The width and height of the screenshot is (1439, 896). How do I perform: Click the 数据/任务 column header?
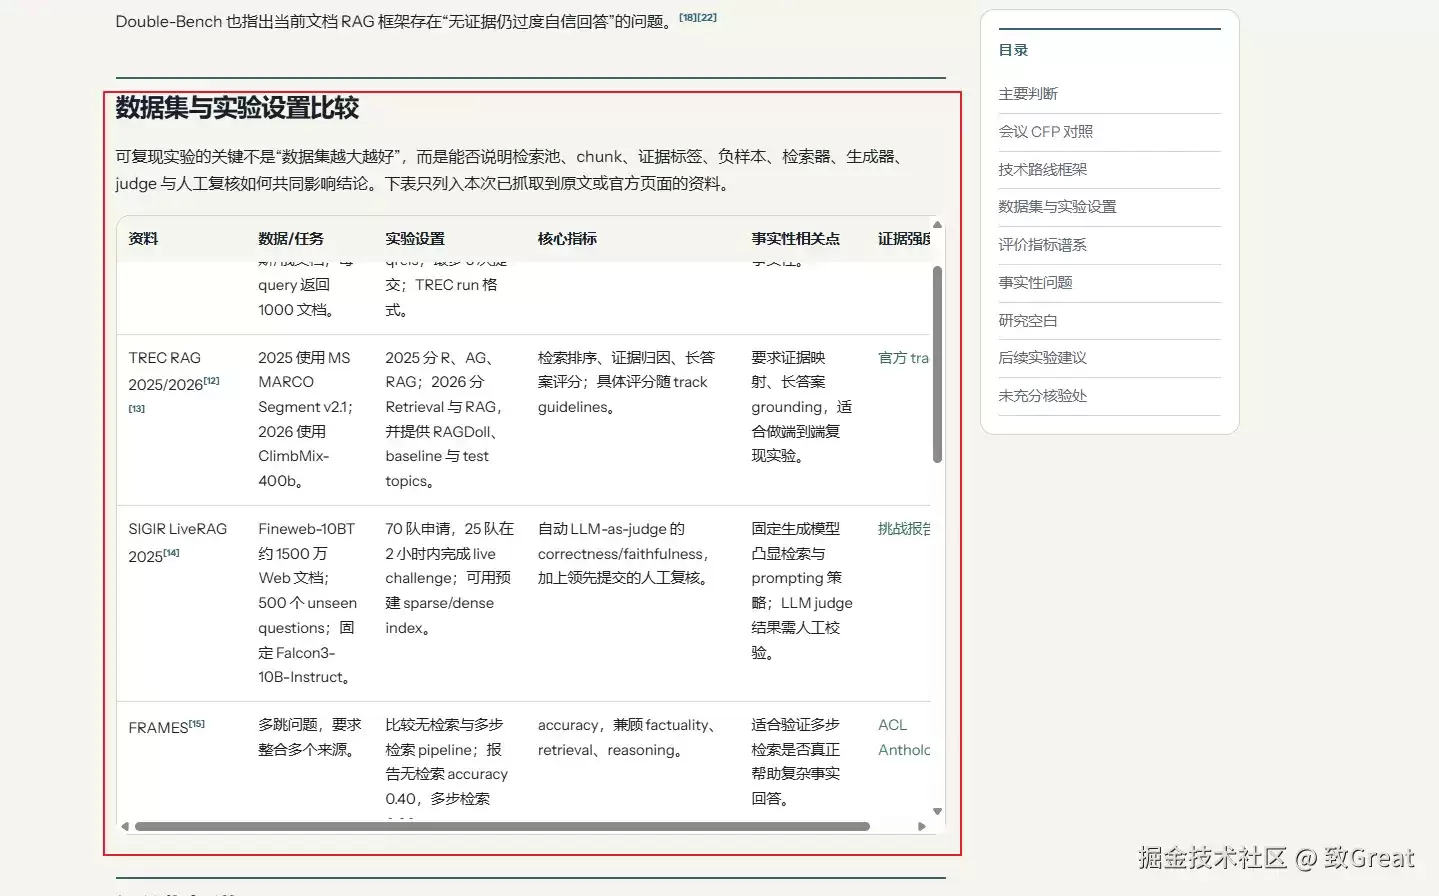pos(291,239)
